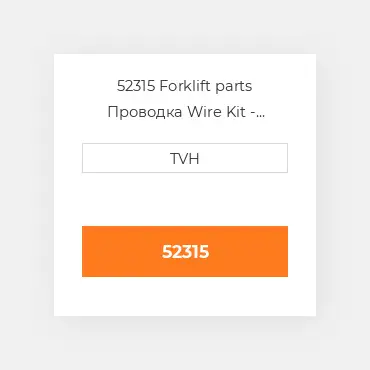The width and height of the screenshot is (370, 370).
Task: Click the word Проводка in the title
Action: (x=145, y=112)
